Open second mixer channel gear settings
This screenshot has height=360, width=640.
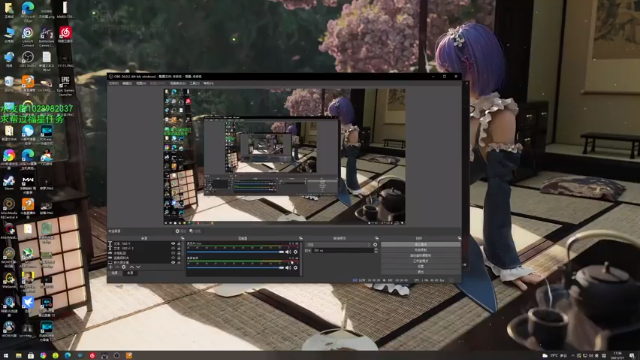point(296,268)
